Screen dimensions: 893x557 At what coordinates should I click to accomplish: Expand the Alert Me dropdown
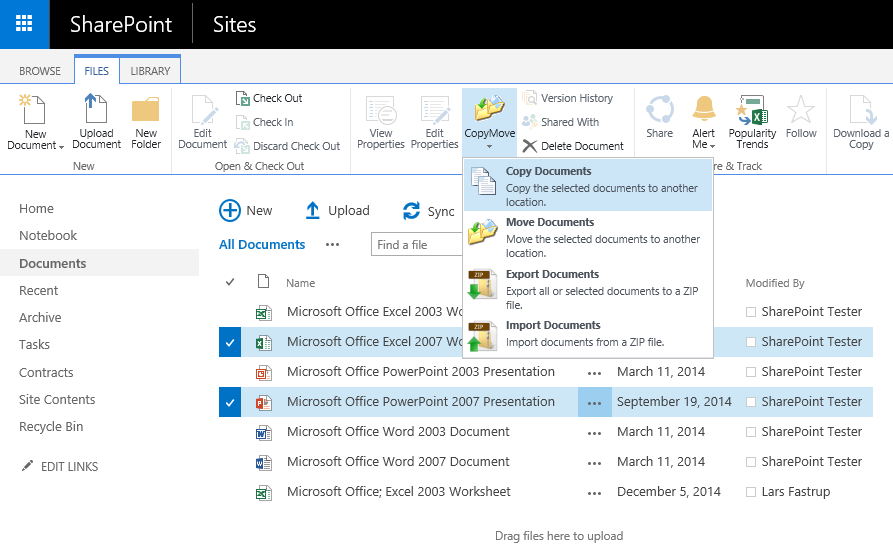point(704,146)
